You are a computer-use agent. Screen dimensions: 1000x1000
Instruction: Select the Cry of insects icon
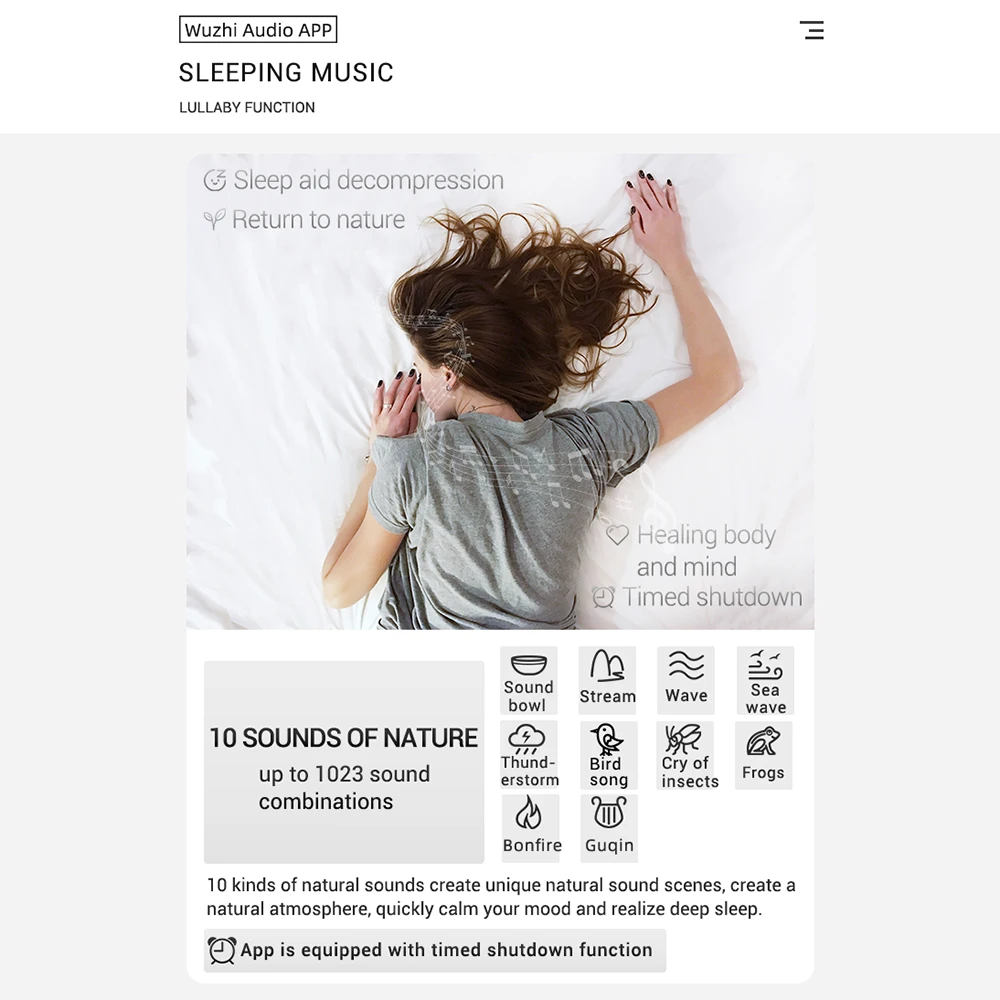coord(686,755)
